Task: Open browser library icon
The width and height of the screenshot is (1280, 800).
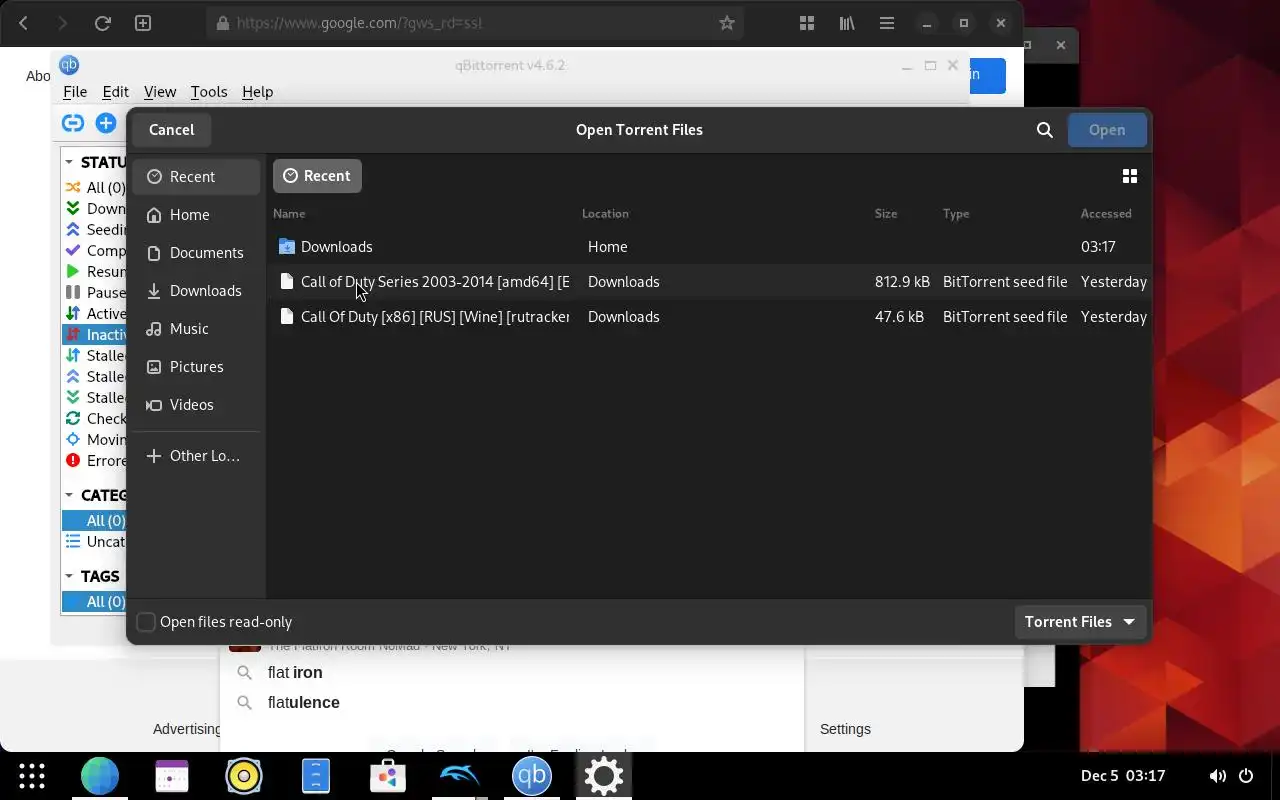Action: pos(847,23)
